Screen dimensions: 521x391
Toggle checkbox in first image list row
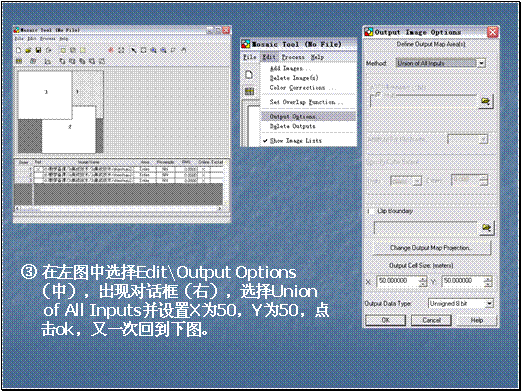coord(38,169)
